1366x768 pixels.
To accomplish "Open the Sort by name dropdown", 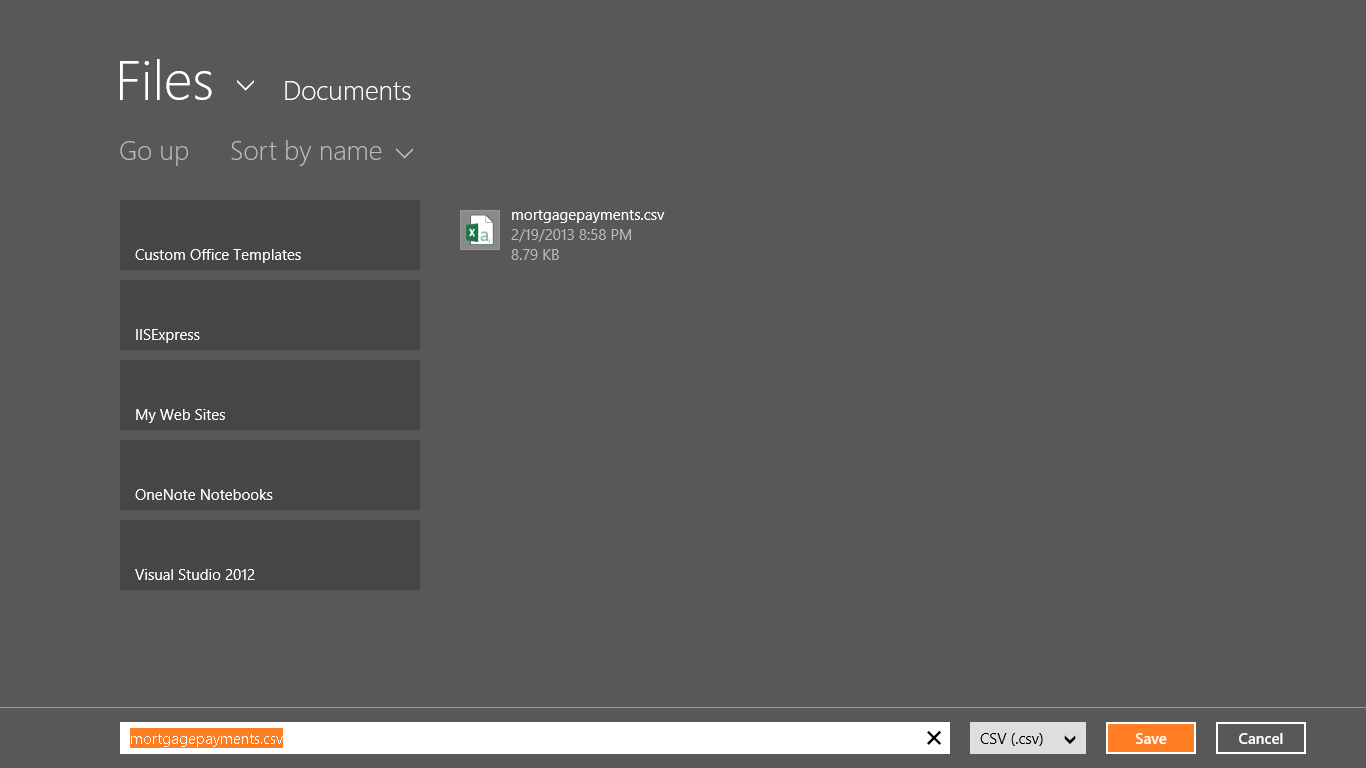I will [x=322, y=151].
